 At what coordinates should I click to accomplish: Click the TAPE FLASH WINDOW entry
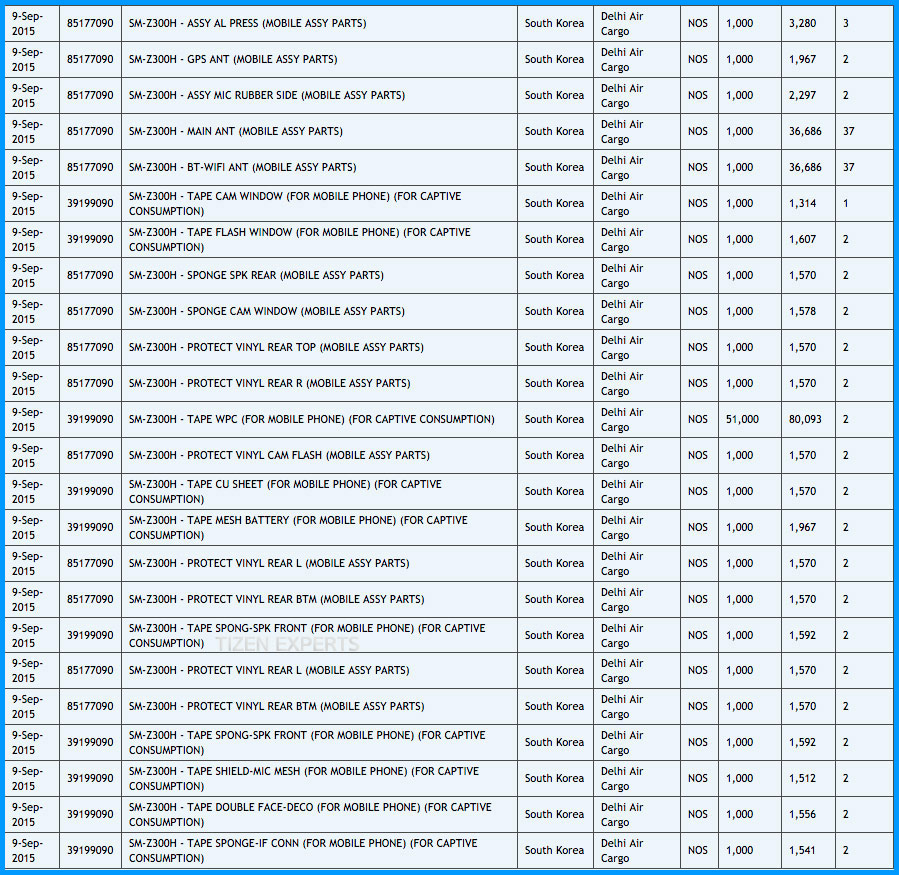coord(299,239)
